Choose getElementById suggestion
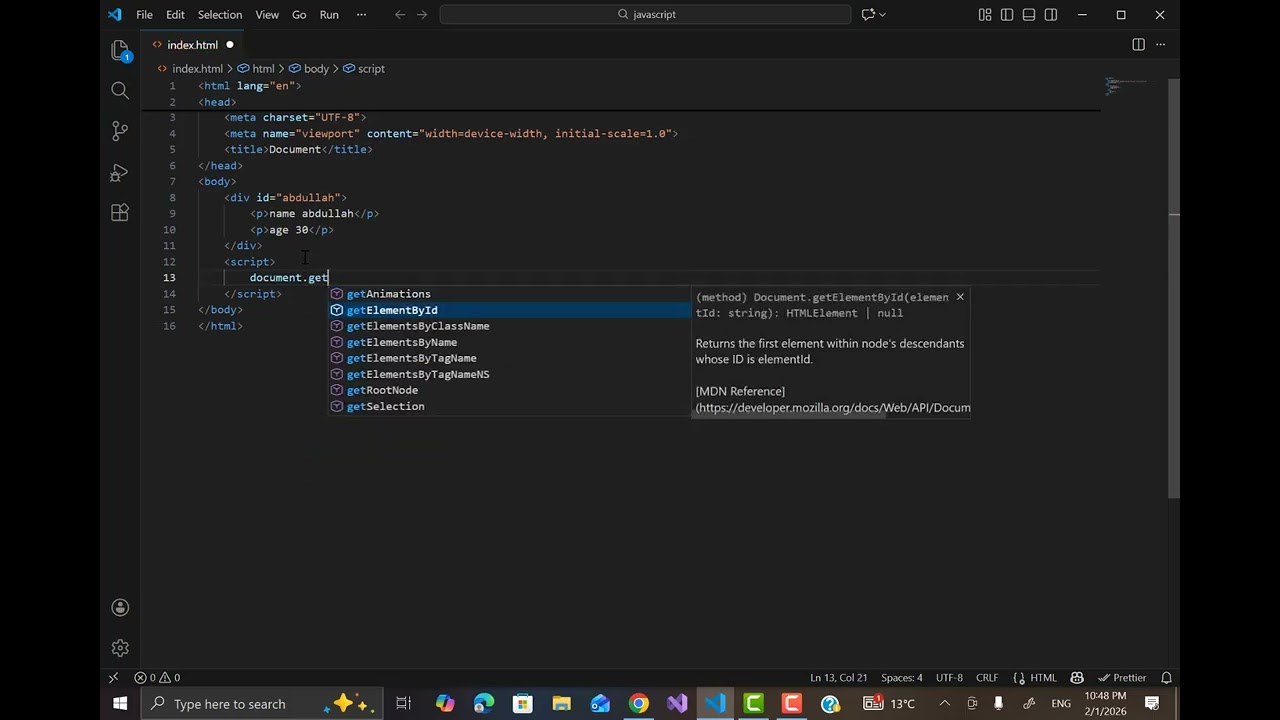Screen dimensions: 1280x720 tap(510, 310)
